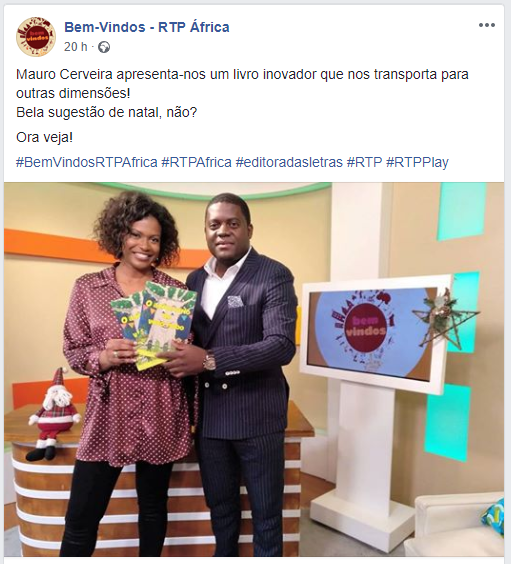511x564 pixels.
Task: Click the 'Ora veja!' text line
Action: click(x=45, y=137)
